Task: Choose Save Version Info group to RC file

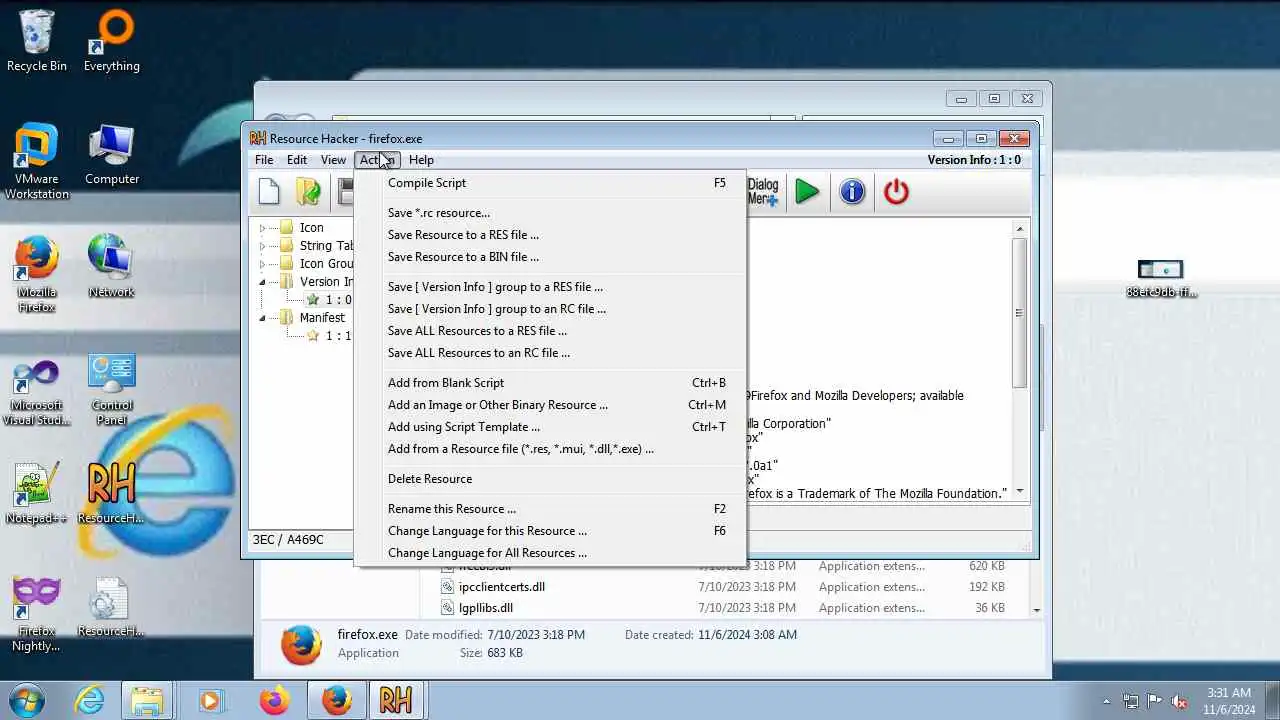Action: [x=550, y=309]
